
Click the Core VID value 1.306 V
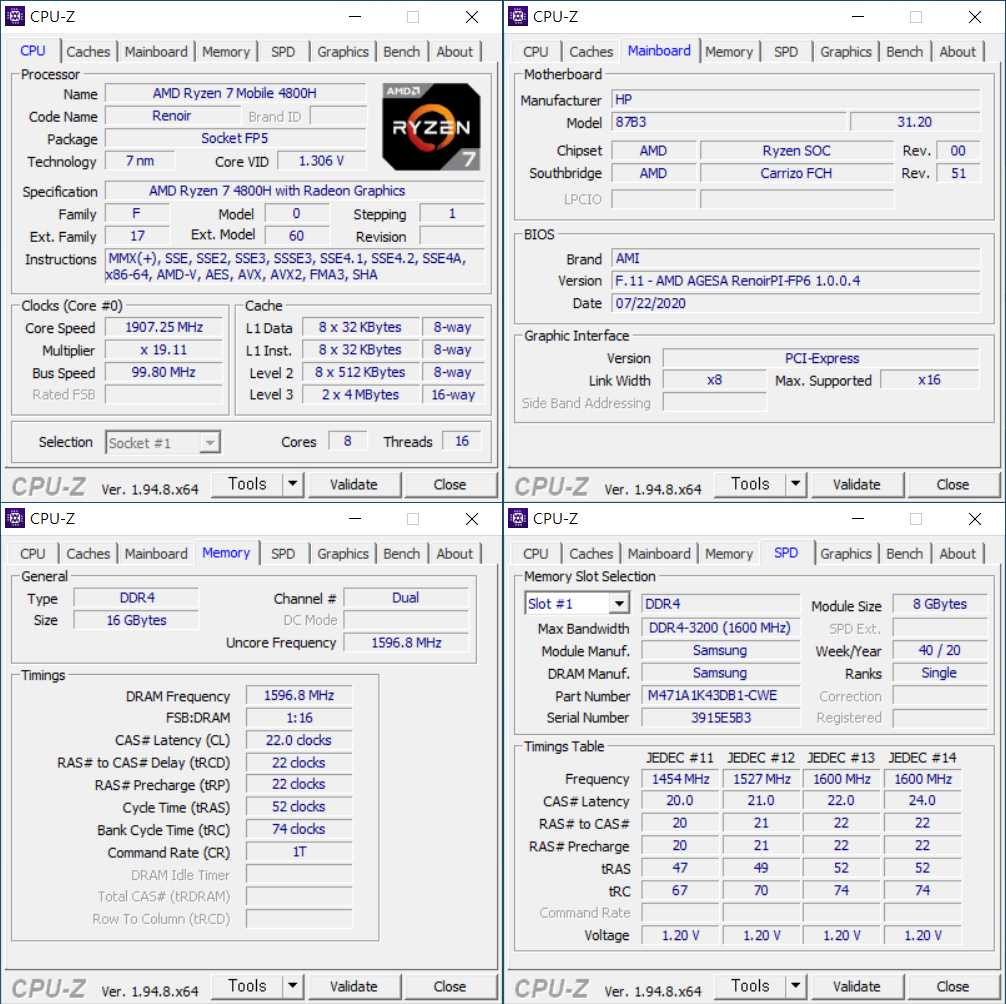pyautogui.click(x=321, y=161)
